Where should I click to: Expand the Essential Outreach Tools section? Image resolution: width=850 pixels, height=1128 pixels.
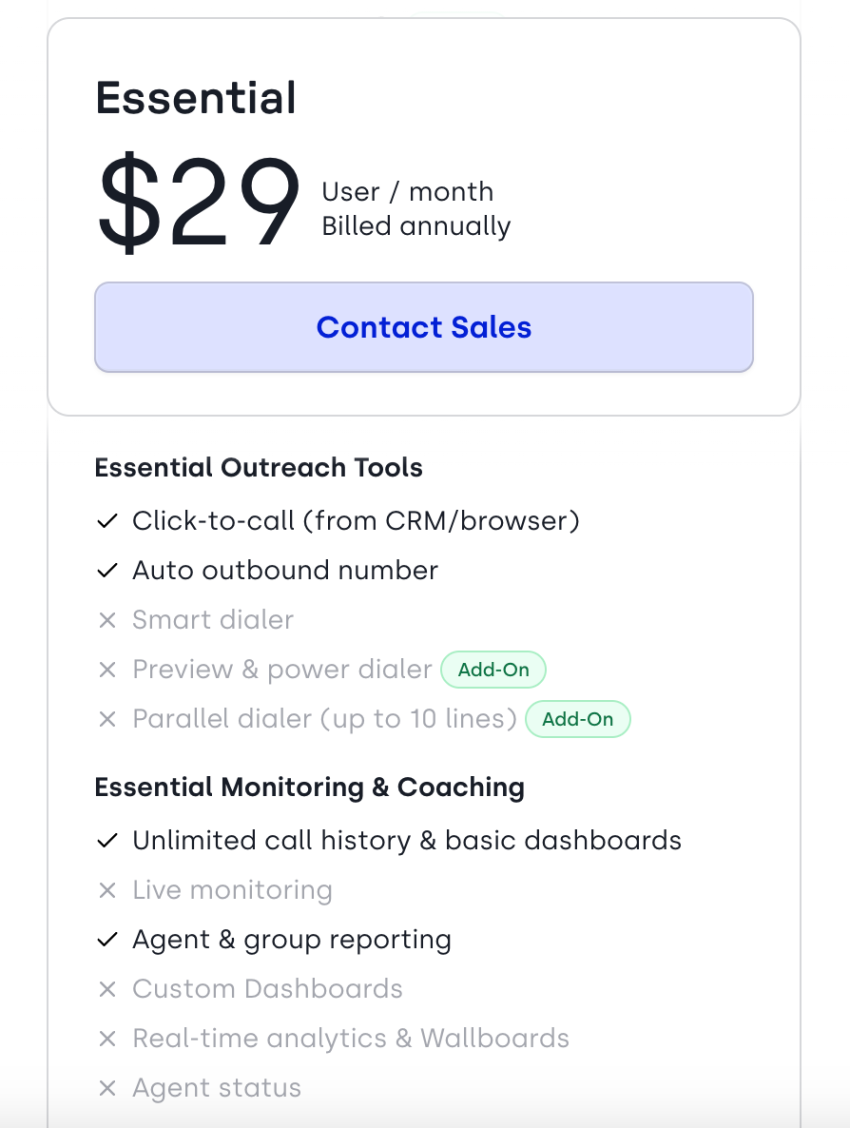click(x=258, y=467)
